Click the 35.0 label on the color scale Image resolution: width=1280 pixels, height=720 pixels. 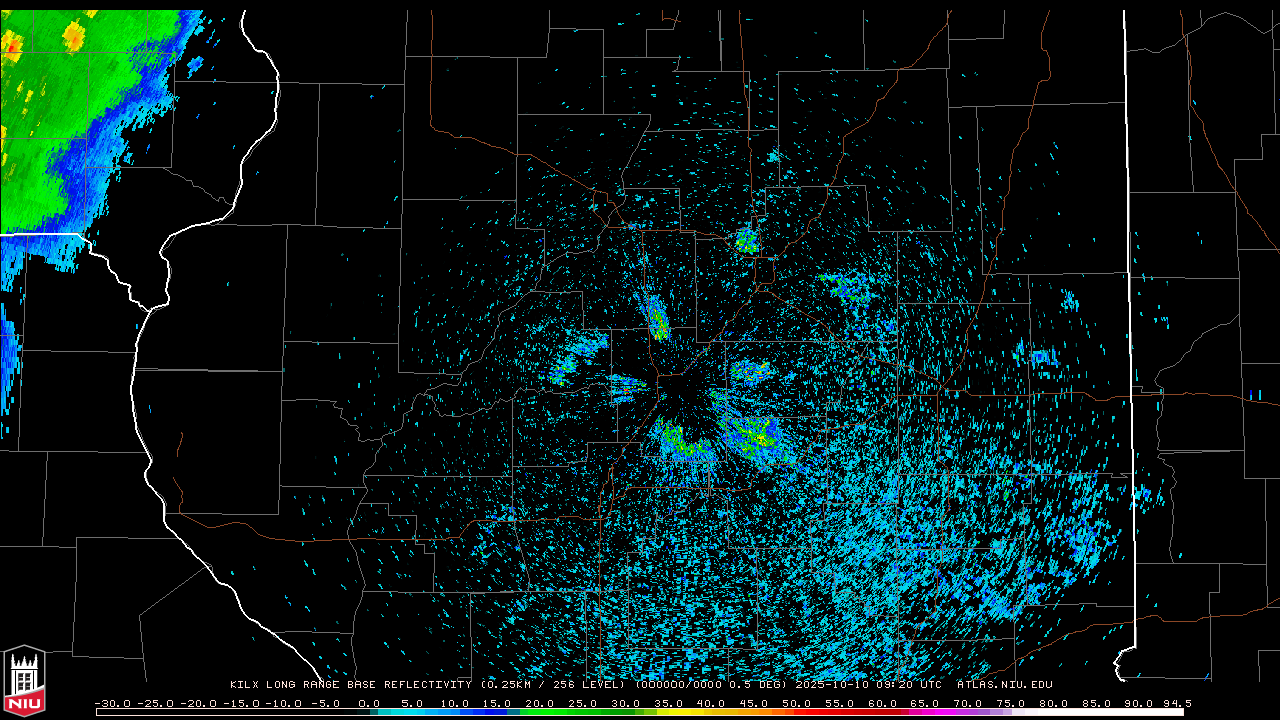click(x=668, y=704)
